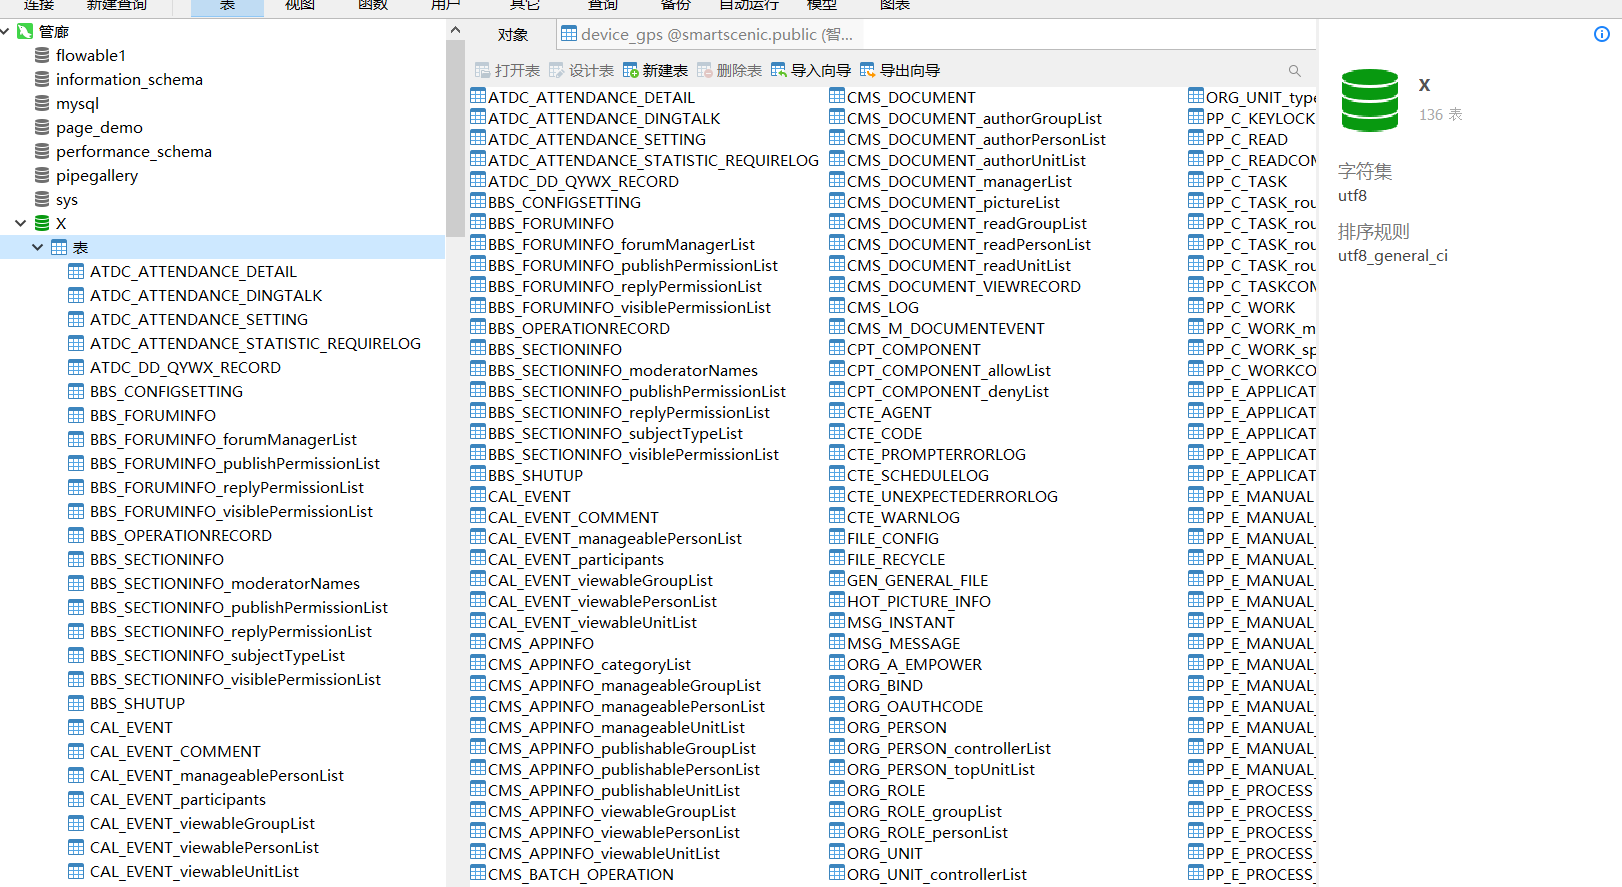This screenshot has width=1622, height=887.
Task: Launch the 导出向导 export wizard
Action: 900,70
